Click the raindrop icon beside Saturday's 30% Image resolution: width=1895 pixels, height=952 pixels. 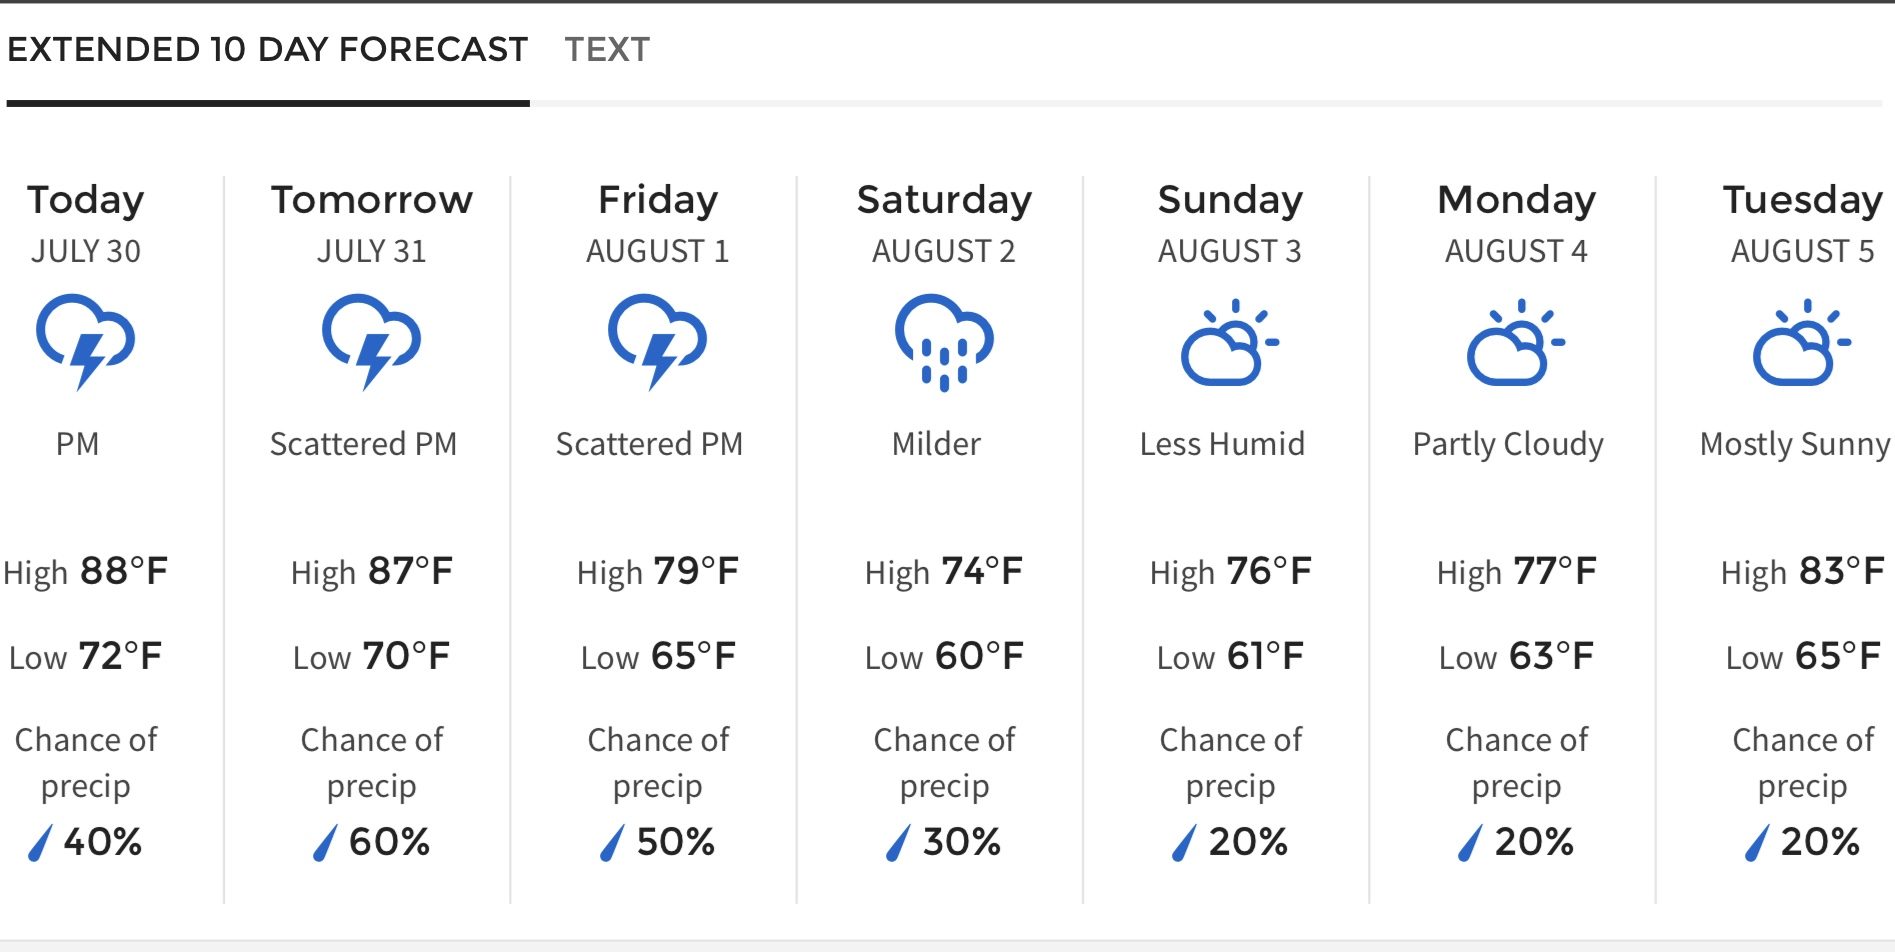click(898, 843)
